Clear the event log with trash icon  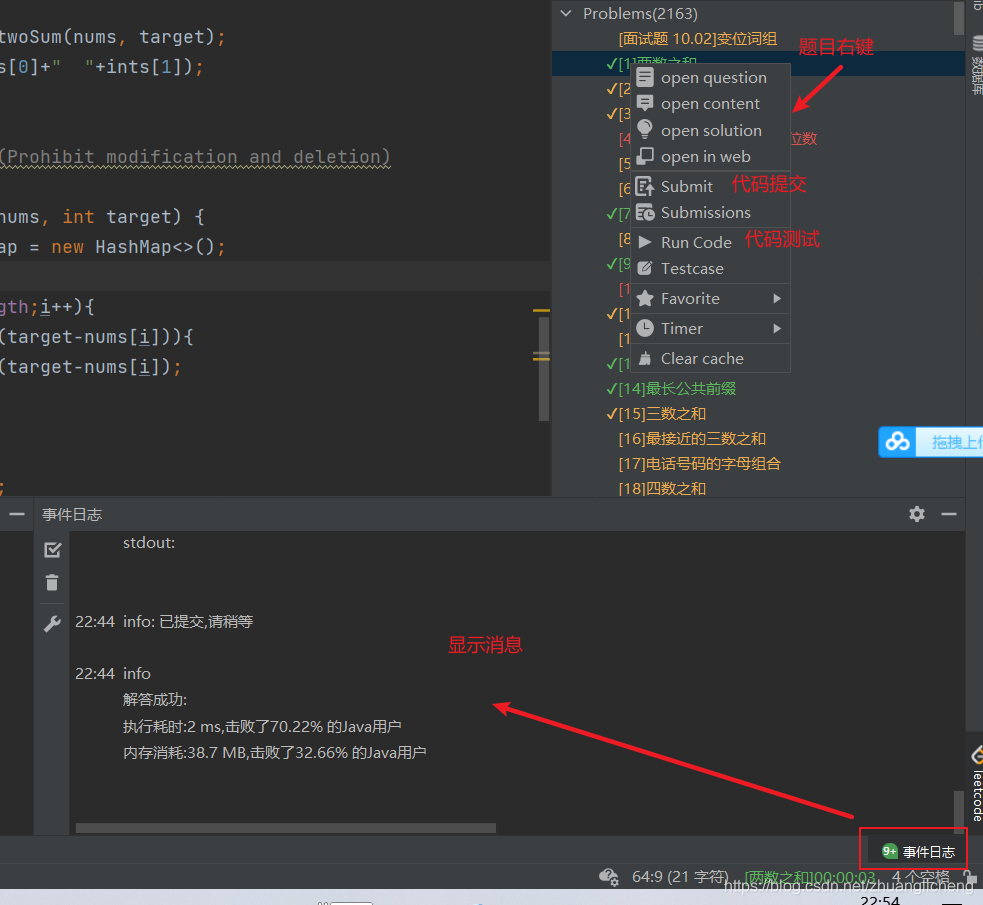pyautogui.click(x=52, y=582)
